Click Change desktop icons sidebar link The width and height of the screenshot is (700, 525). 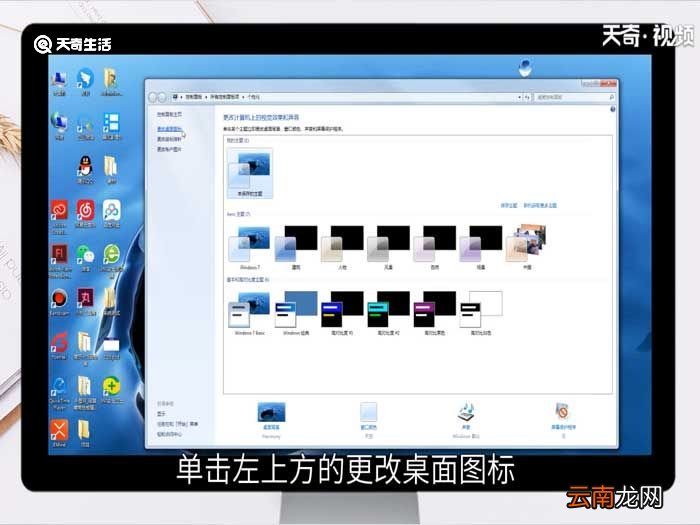click(x=169, y=129)
